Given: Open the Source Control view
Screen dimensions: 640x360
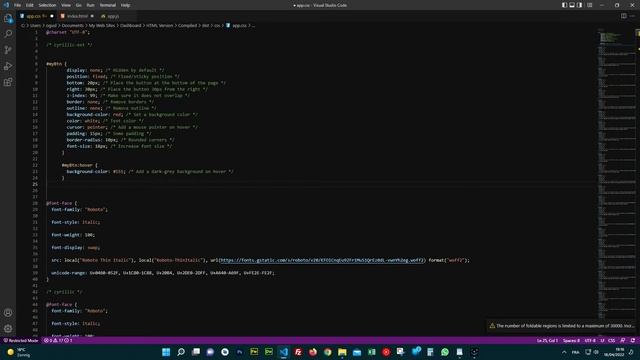Looking at the screenshot, I should 8,50.
